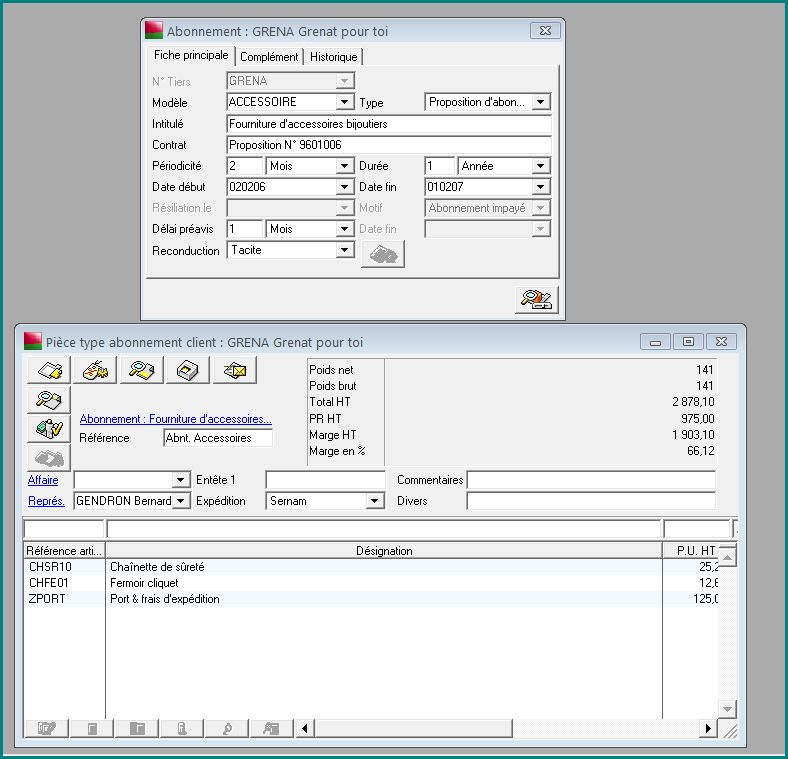Viewport: 788px width, 759px height.
Task: Click the Référence arti... column header
Action: point(64,551)
